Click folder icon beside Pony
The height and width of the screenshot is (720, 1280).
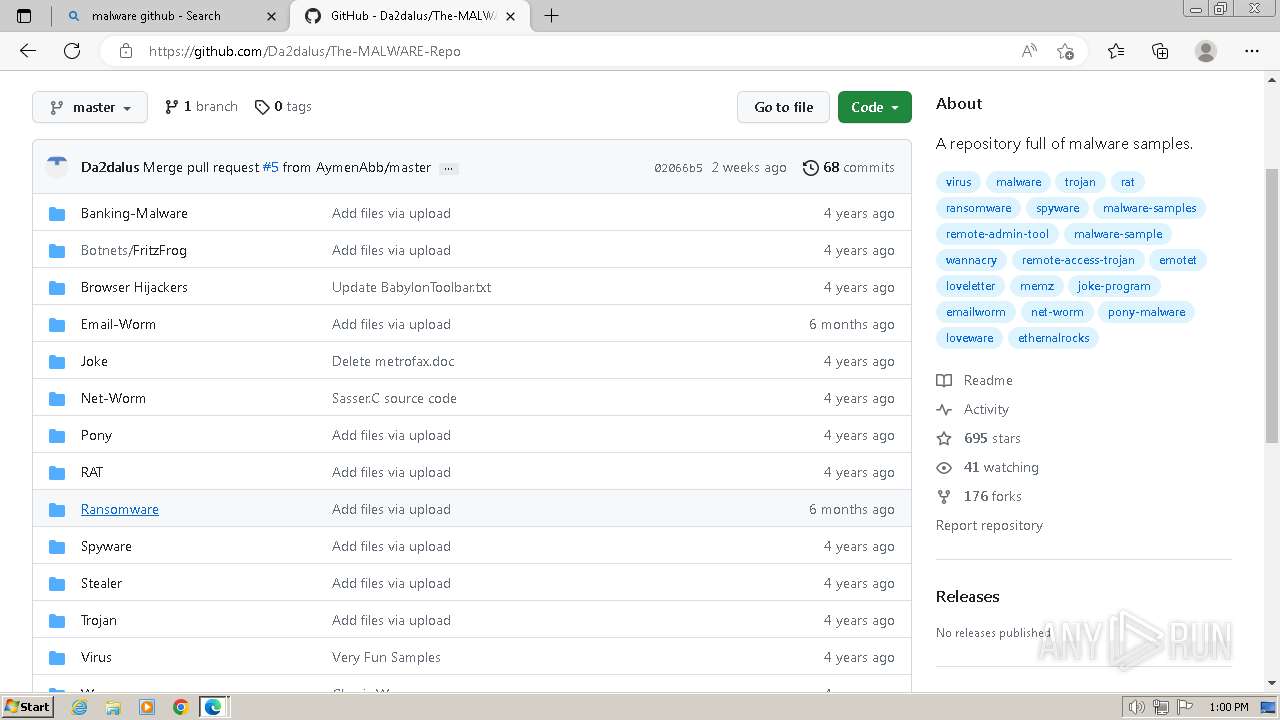click(x=57, y=435)
